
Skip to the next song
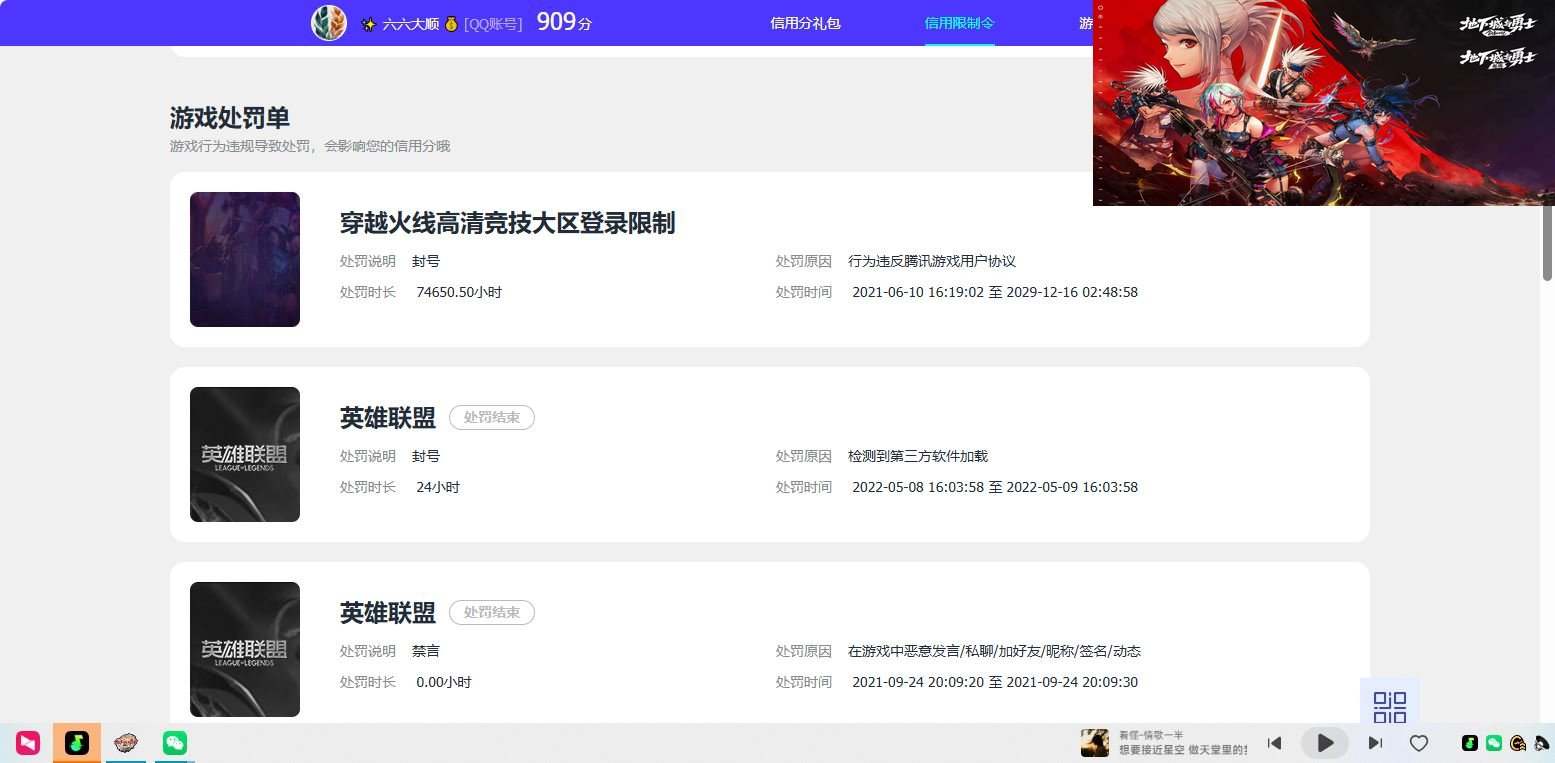point(1375,743)
